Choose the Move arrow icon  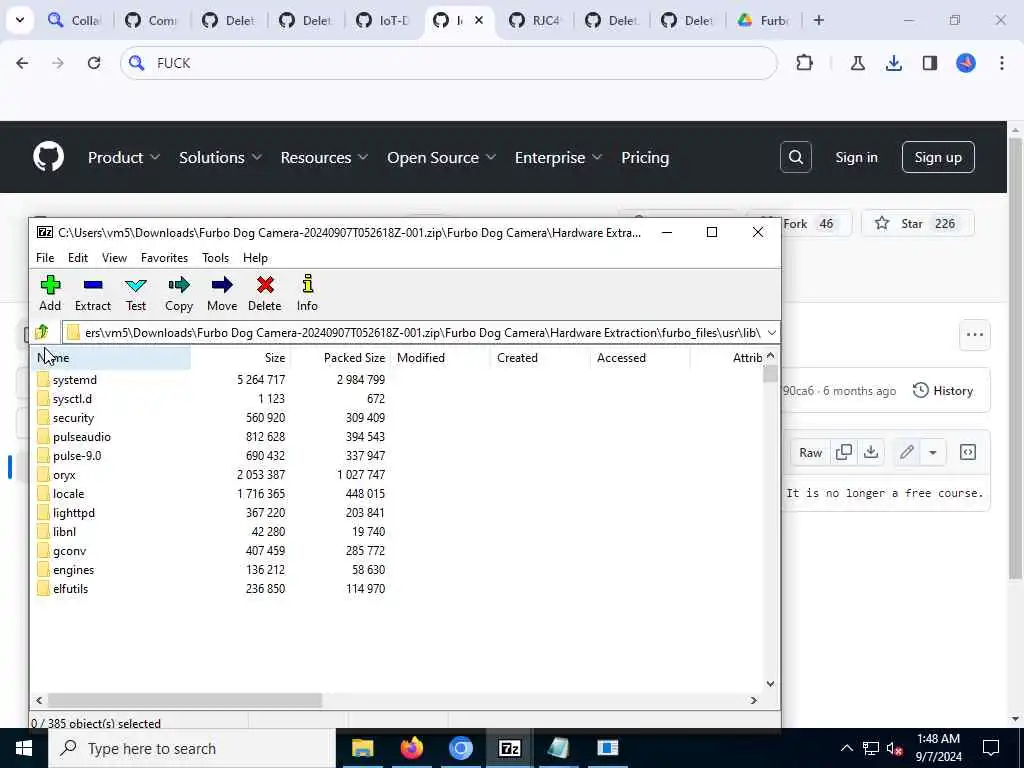(222, 285)
